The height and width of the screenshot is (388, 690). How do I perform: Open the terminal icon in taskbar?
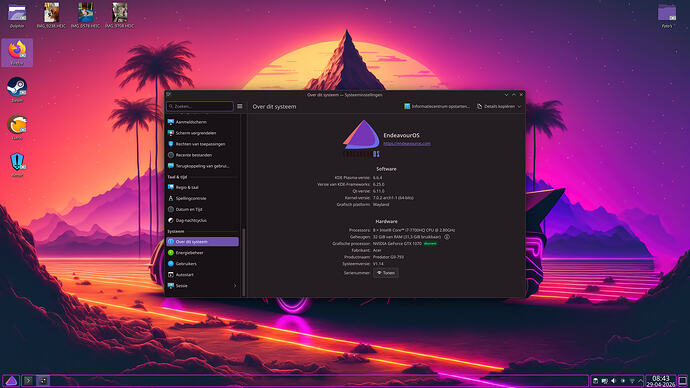[x=28, y=381]
